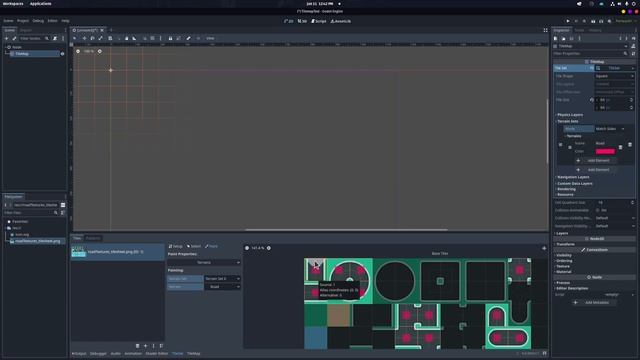Click the zoom out icon in viewport
Screen dimensions: 640x360
tap(78, 51)
